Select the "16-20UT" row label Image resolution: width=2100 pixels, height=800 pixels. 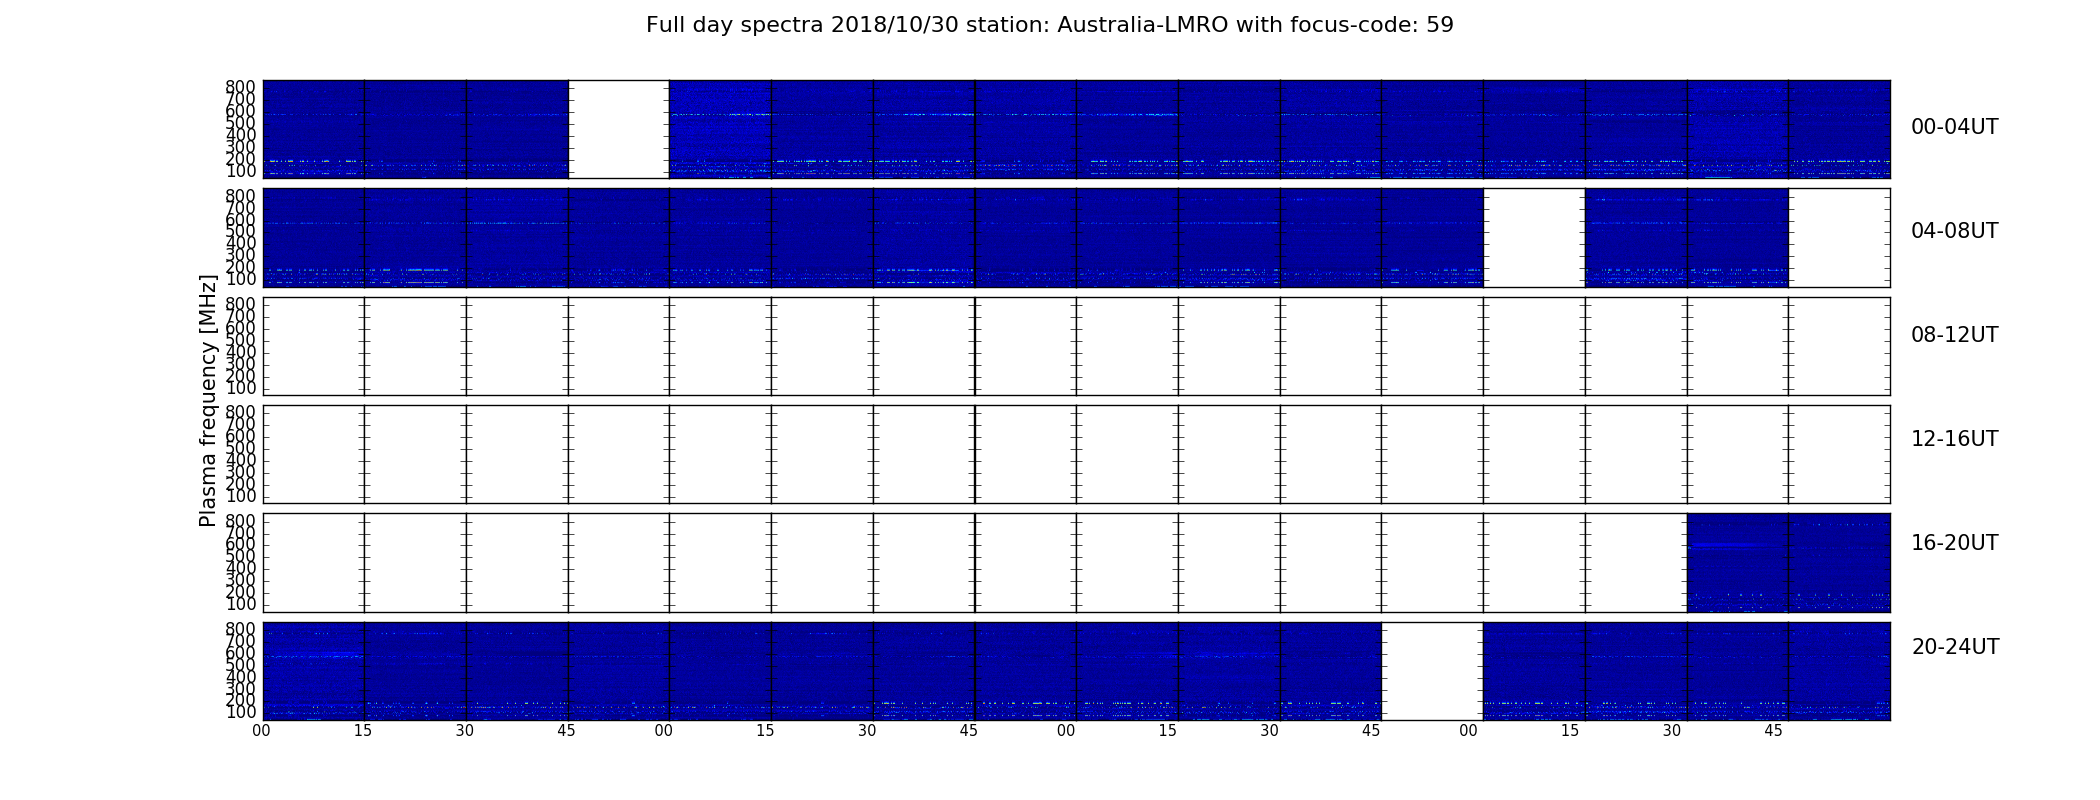click(1955, 543)
